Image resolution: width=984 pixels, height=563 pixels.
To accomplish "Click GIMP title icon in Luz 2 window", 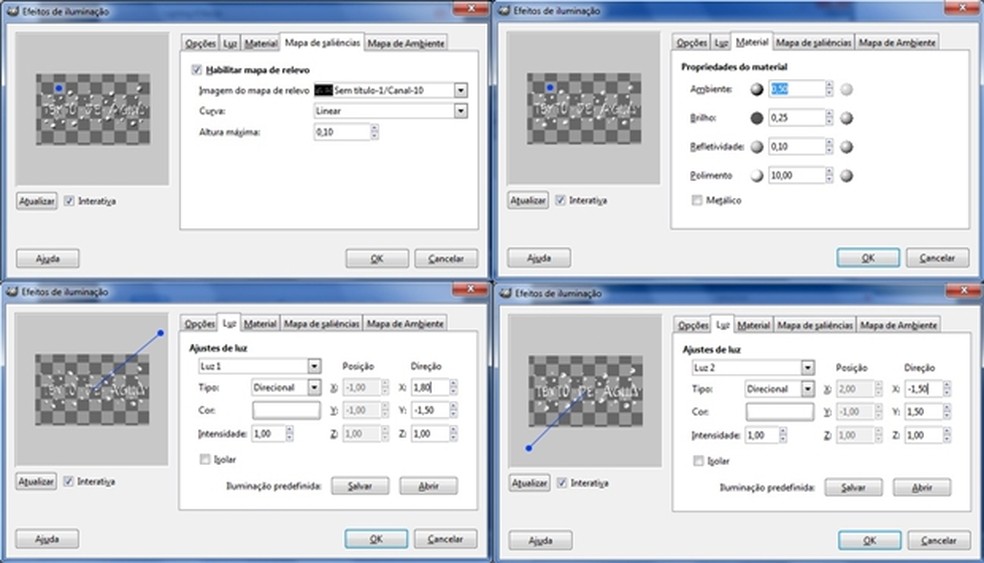I will (x=505, y=293).
